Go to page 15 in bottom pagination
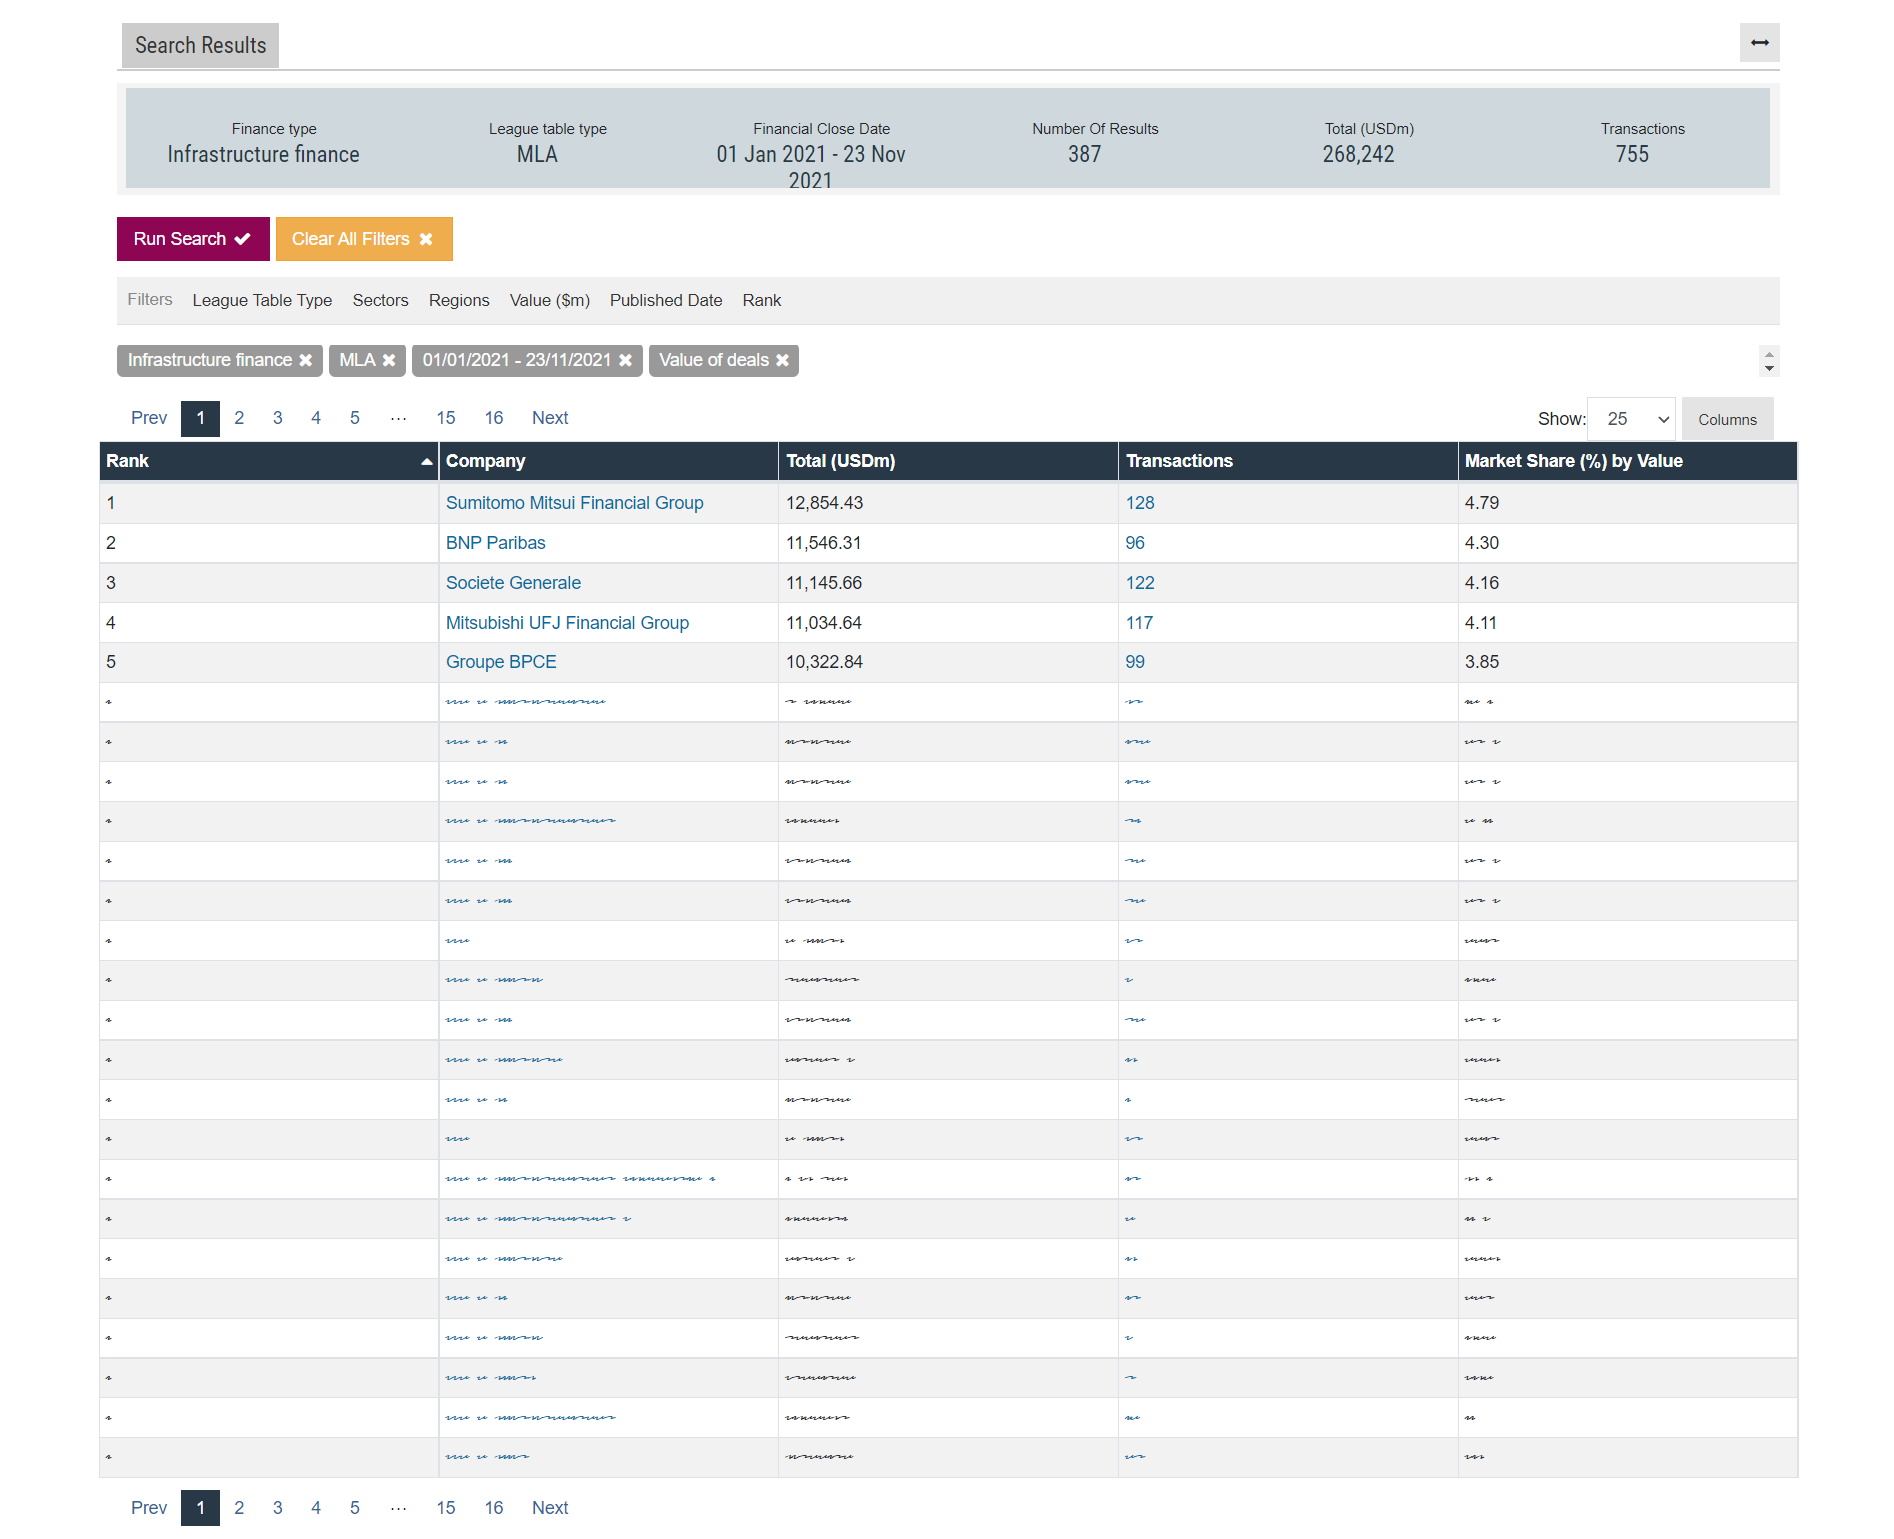This screenshot has width=1894, height=1539. (x=446, y=1508)
